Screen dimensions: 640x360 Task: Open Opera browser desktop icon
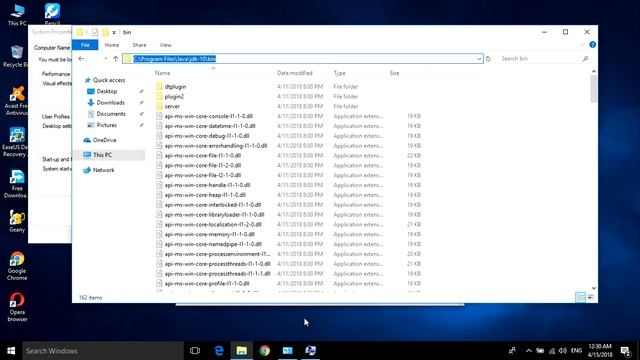[17, 307]
